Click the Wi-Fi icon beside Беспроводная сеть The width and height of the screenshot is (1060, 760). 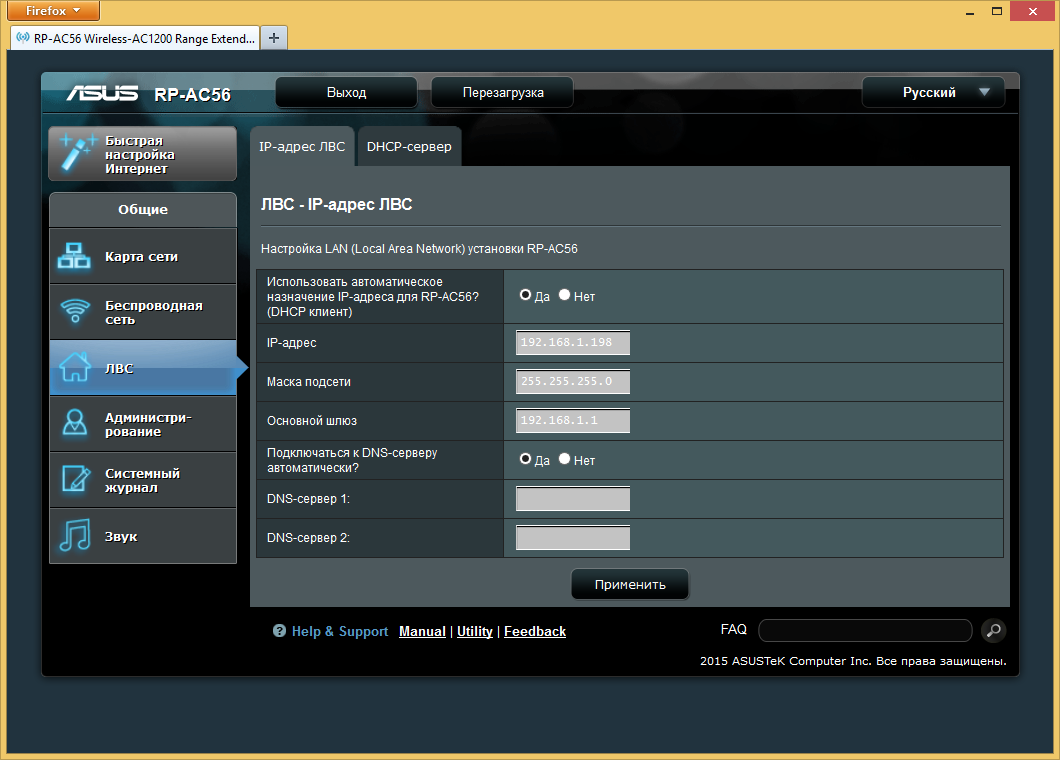(x=75, y=311)
